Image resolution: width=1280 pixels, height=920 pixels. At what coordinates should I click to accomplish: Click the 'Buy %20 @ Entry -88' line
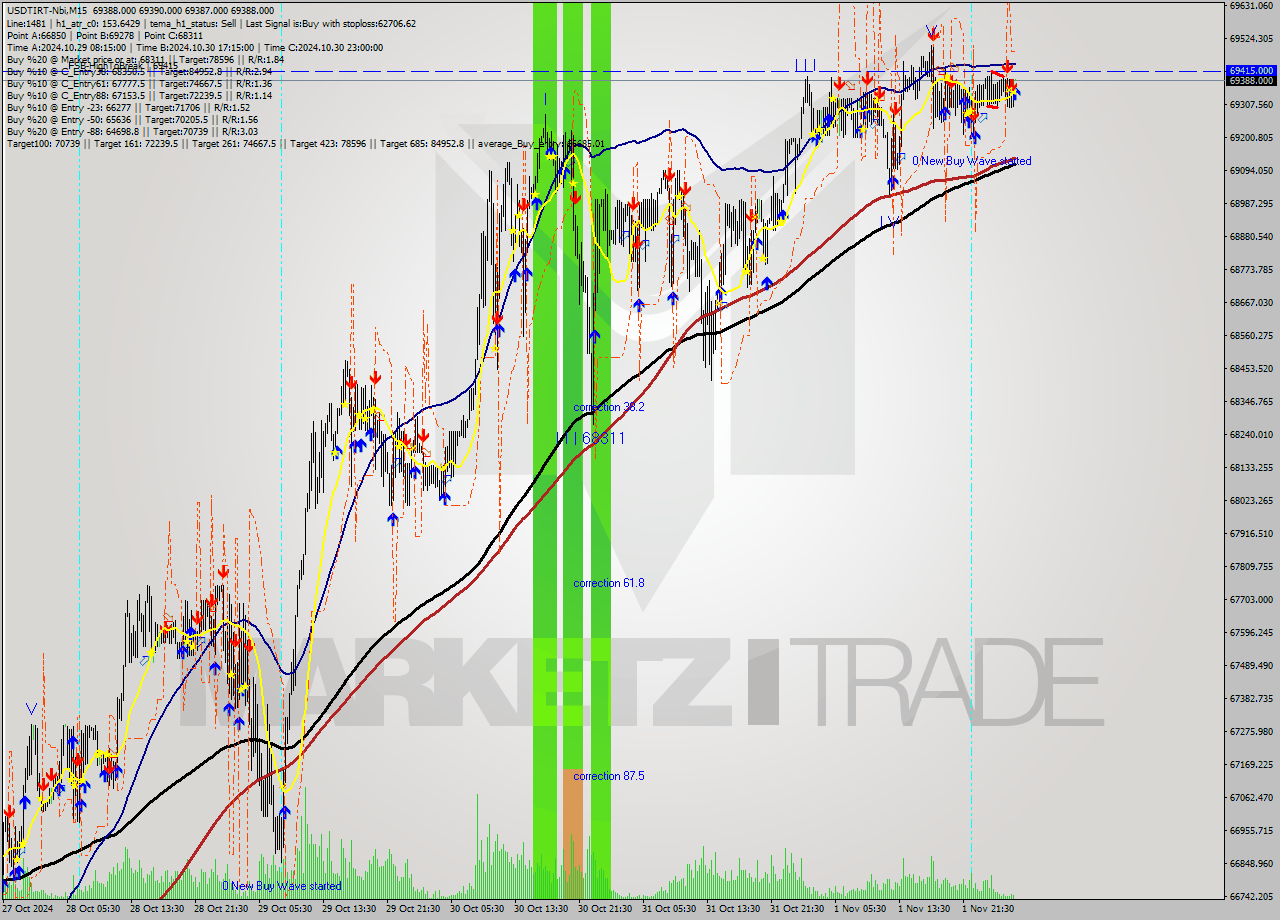click(x=132, y=131)
